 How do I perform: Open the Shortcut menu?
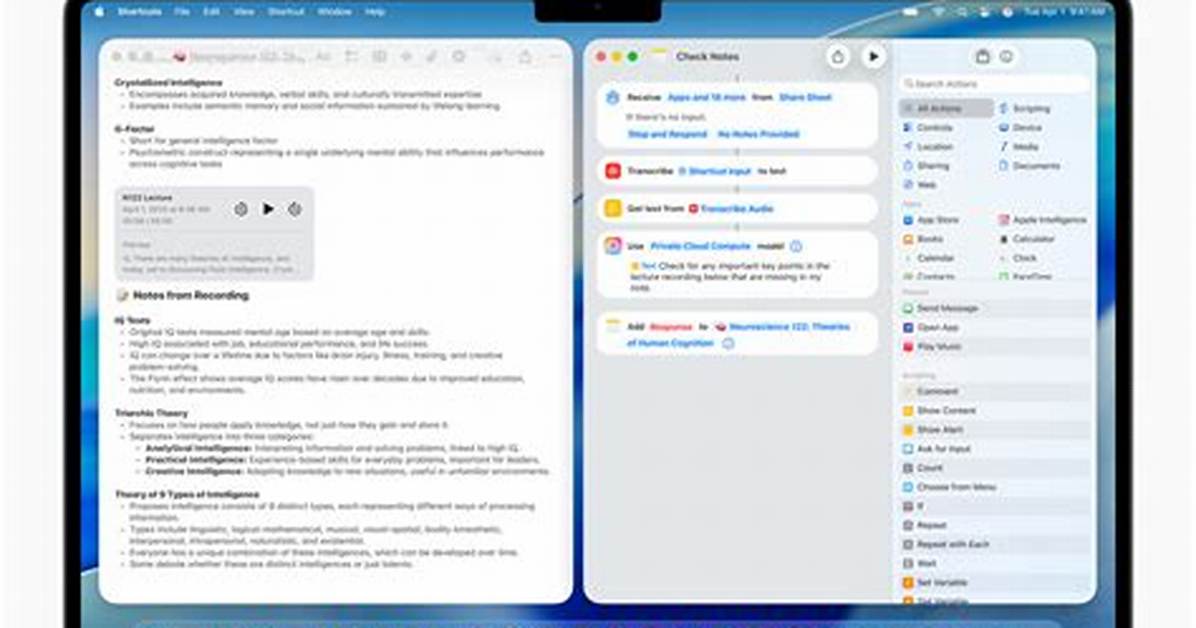[286, 12]
